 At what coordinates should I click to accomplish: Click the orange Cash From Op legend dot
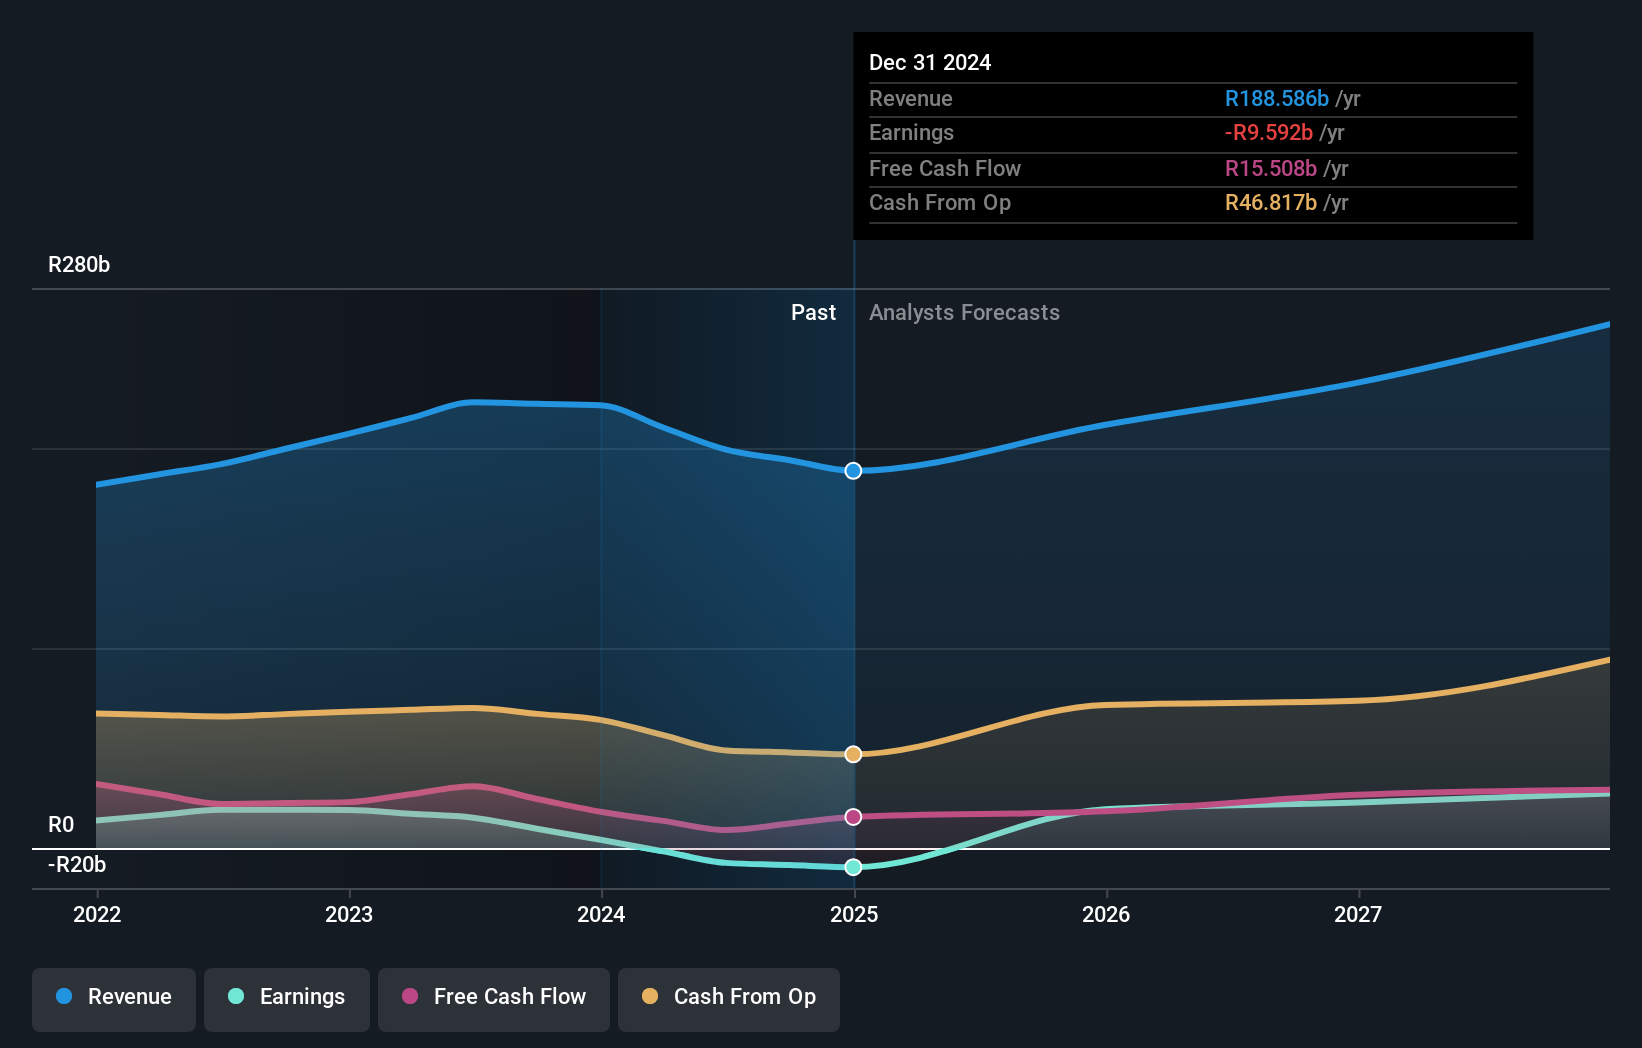coord(651,997)
